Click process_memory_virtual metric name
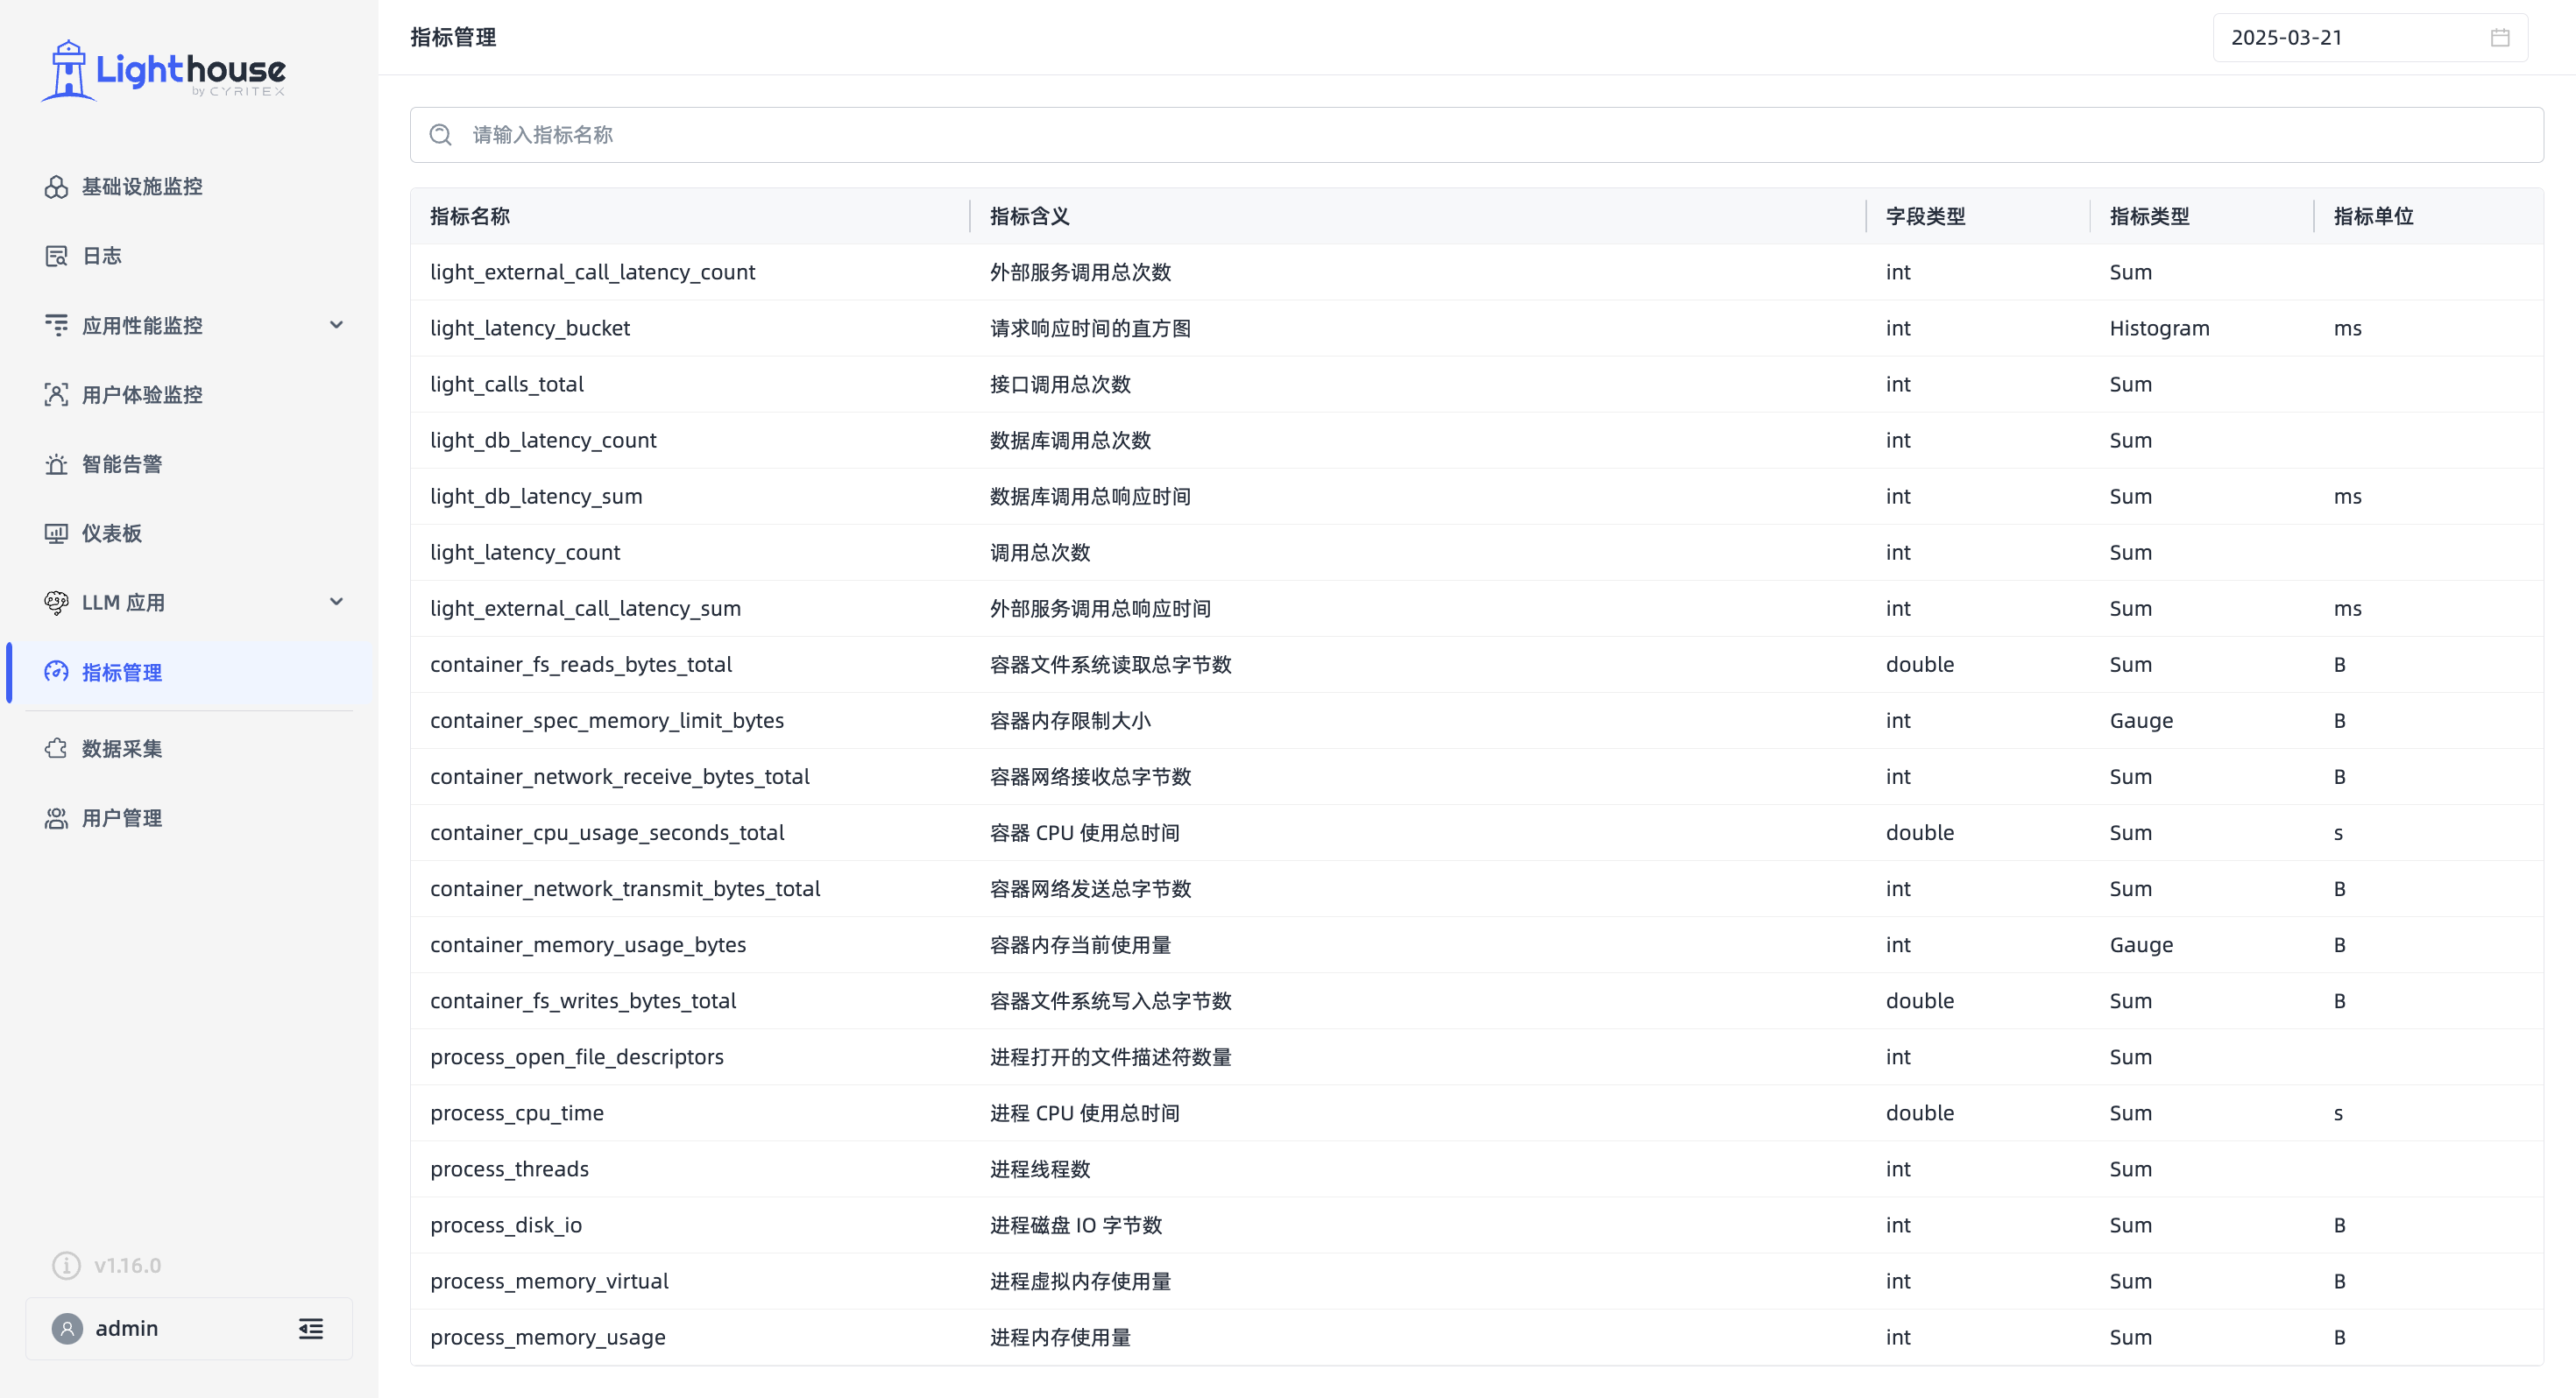Screen dimensions: 2576x1398 (549, 1280)
